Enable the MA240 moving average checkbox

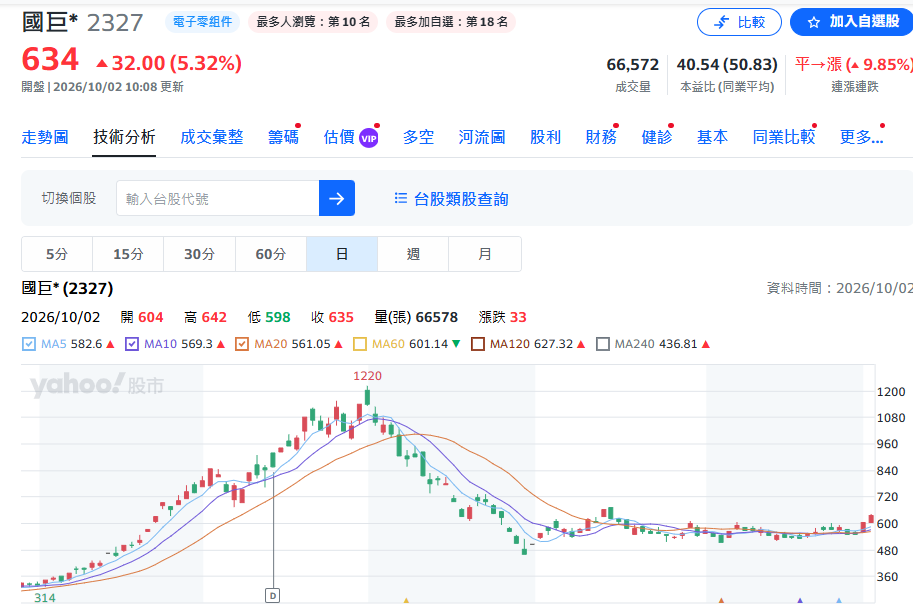[x=603, y=344]
